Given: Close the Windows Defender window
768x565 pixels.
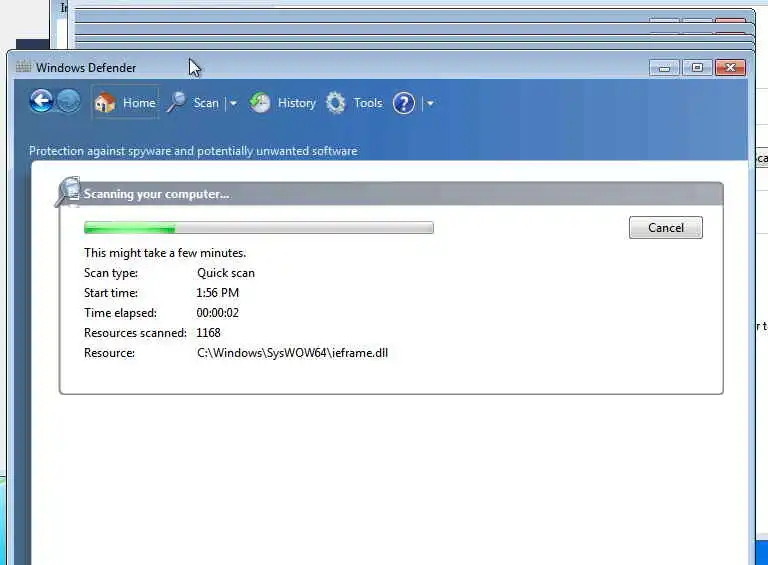Looking at the screenshot, I should pos(730,68).
